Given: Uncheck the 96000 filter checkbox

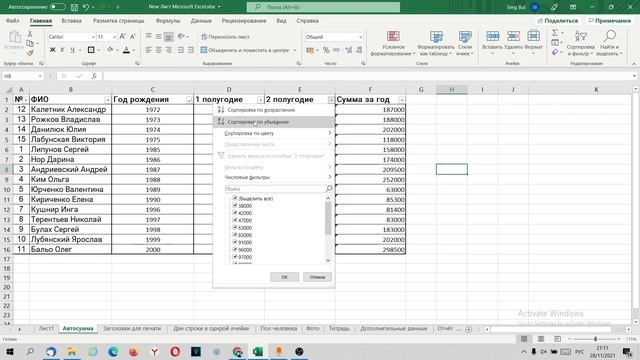Looking at the screenshot, I should point(235,249).
